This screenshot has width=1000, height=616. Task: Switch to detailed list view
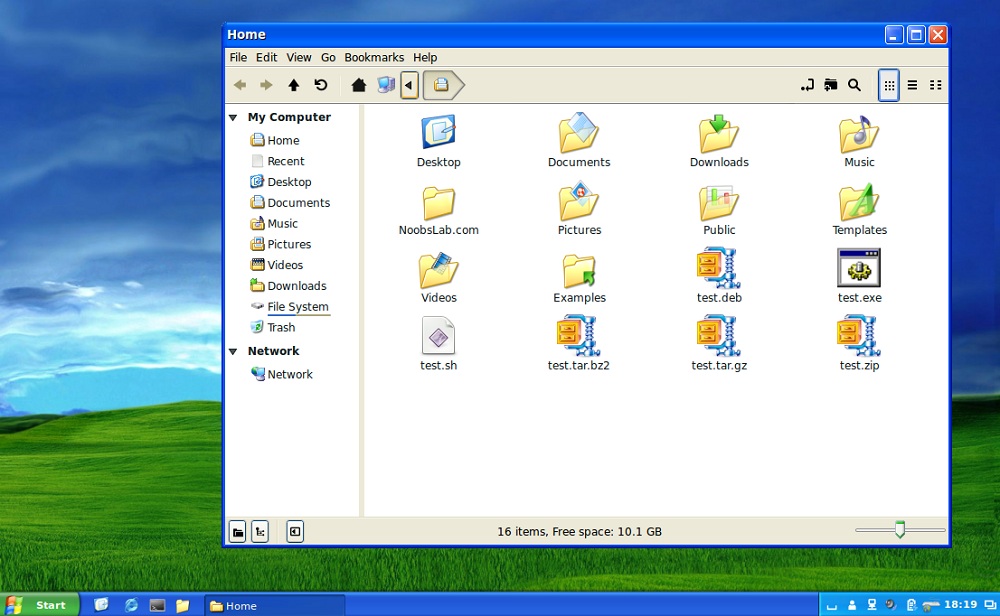(912, 85)
